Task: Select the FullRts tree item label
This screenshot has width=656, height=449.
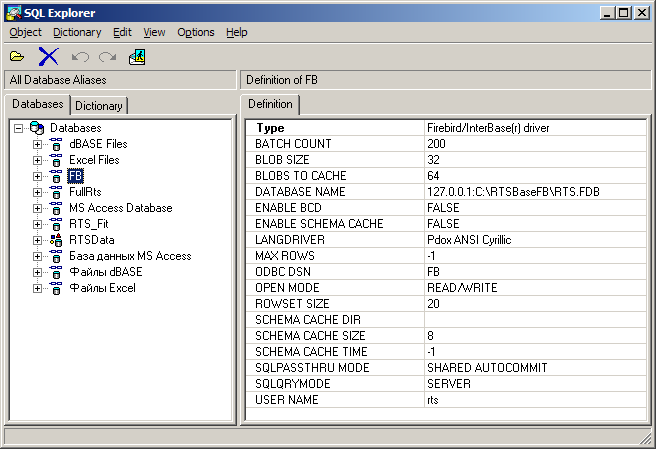Action: coord(85,192)
